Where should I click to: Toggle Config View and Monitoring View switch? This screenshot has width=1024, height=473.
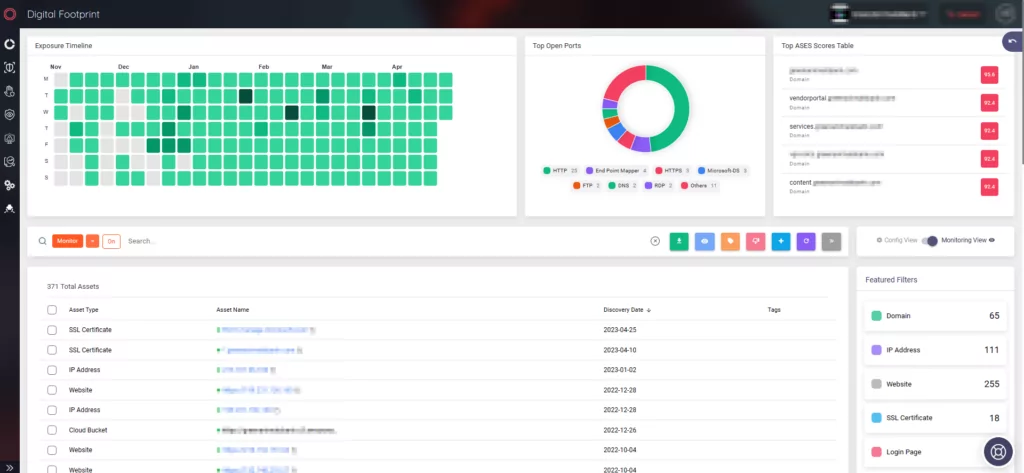point(930,240)
